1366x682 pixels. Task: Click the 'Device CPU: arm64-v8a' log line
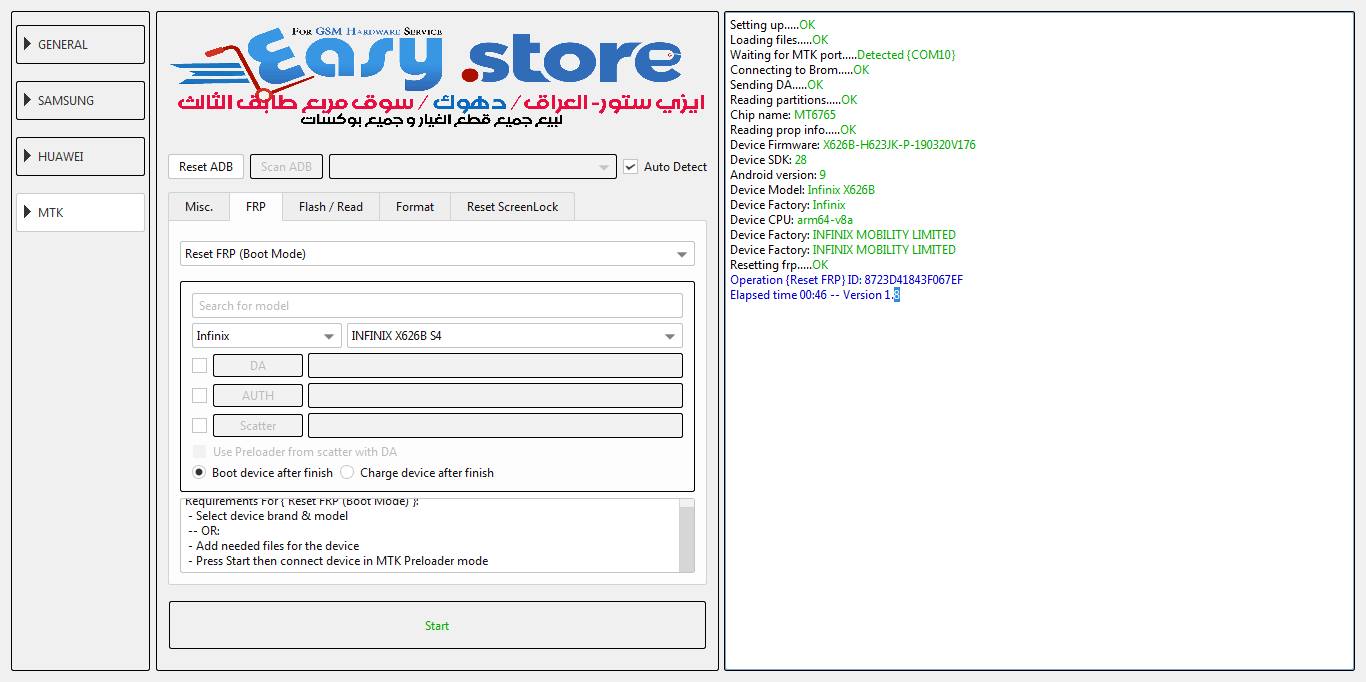tap(792, 220)
